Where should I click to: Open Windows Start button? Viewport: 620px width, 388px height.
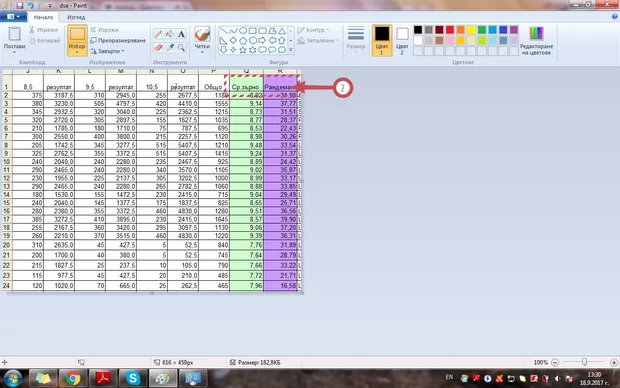pos(13,379)
